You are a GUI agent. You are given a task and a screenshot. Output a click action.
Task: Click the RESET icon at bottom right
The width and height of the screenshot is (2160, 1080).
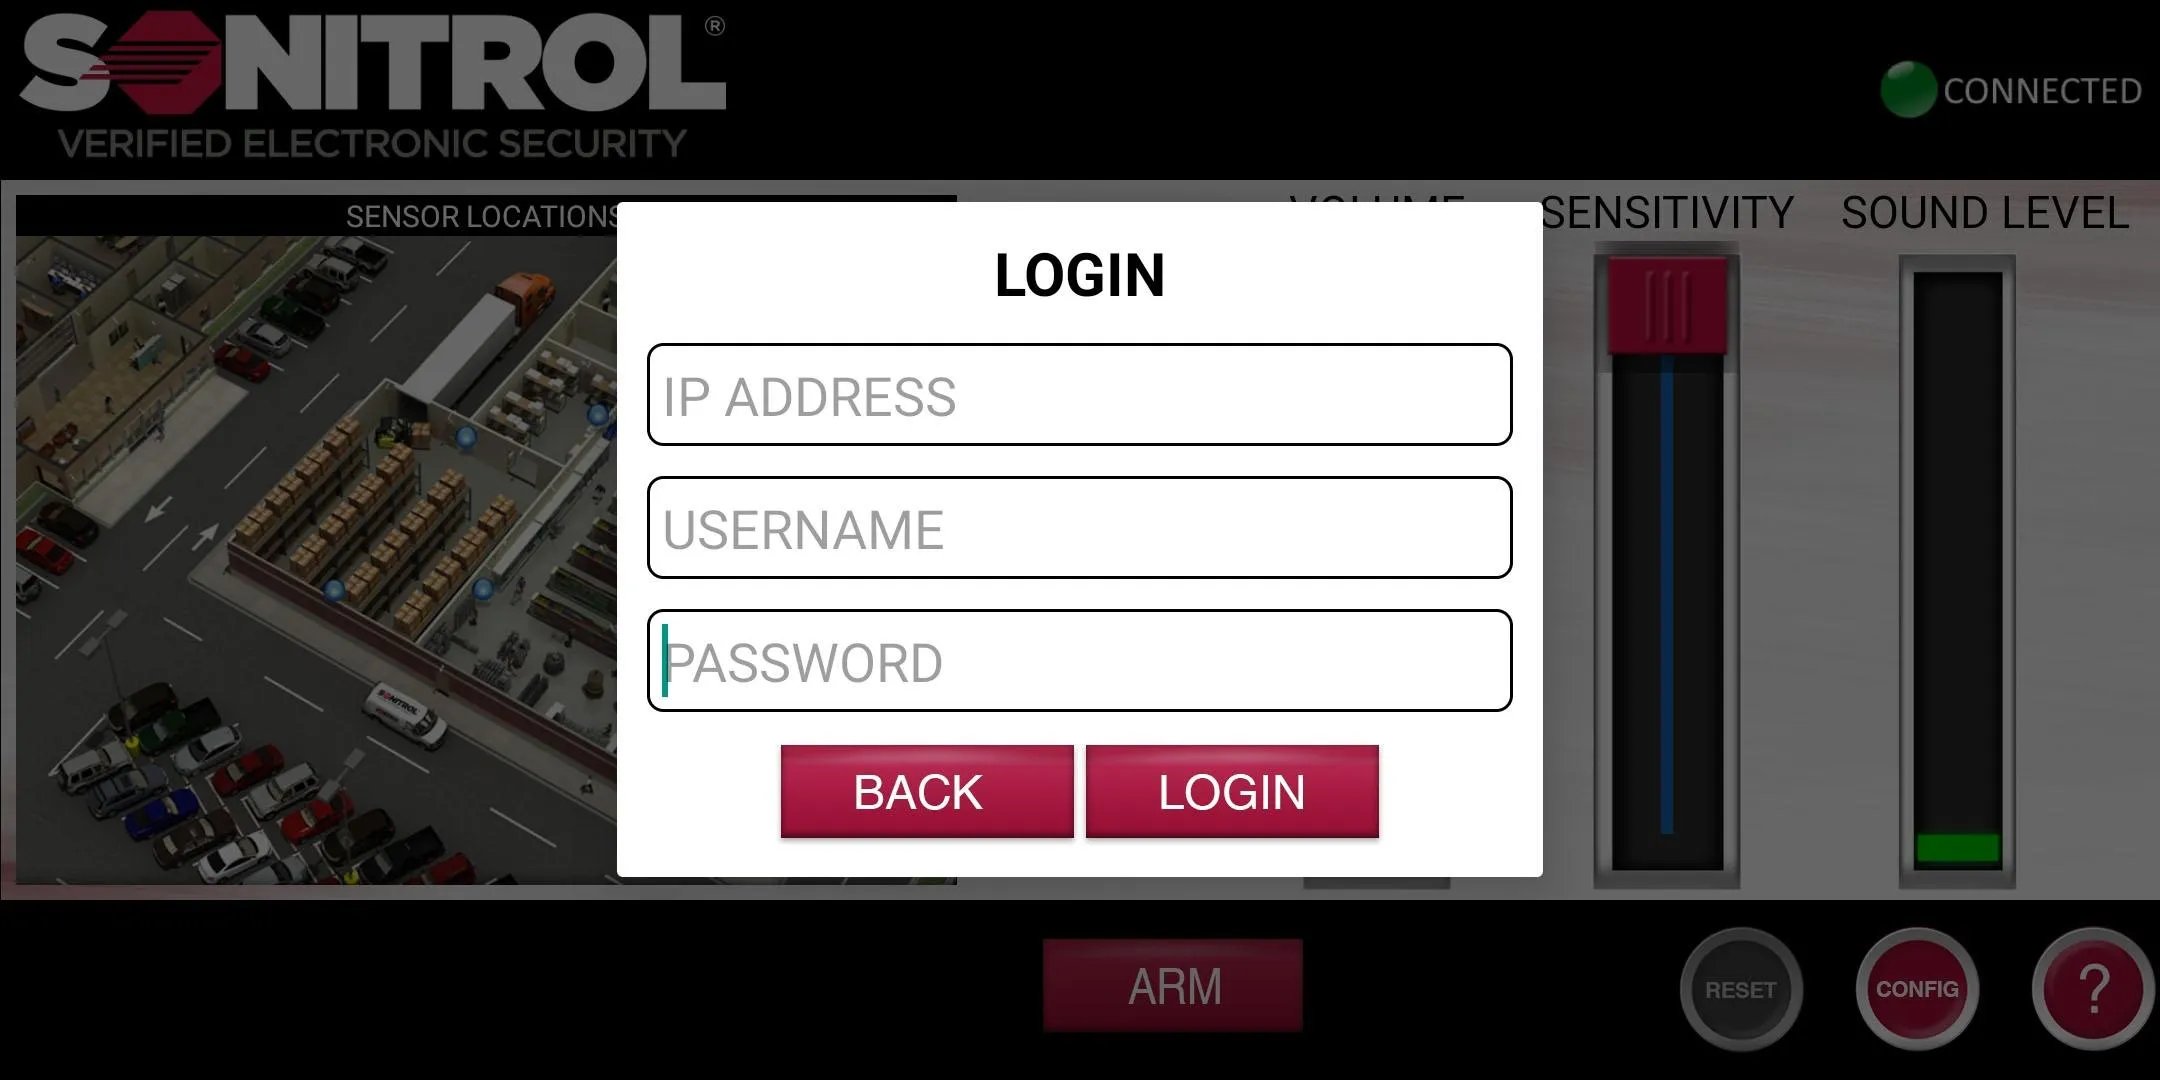(x=1738, y=986)
